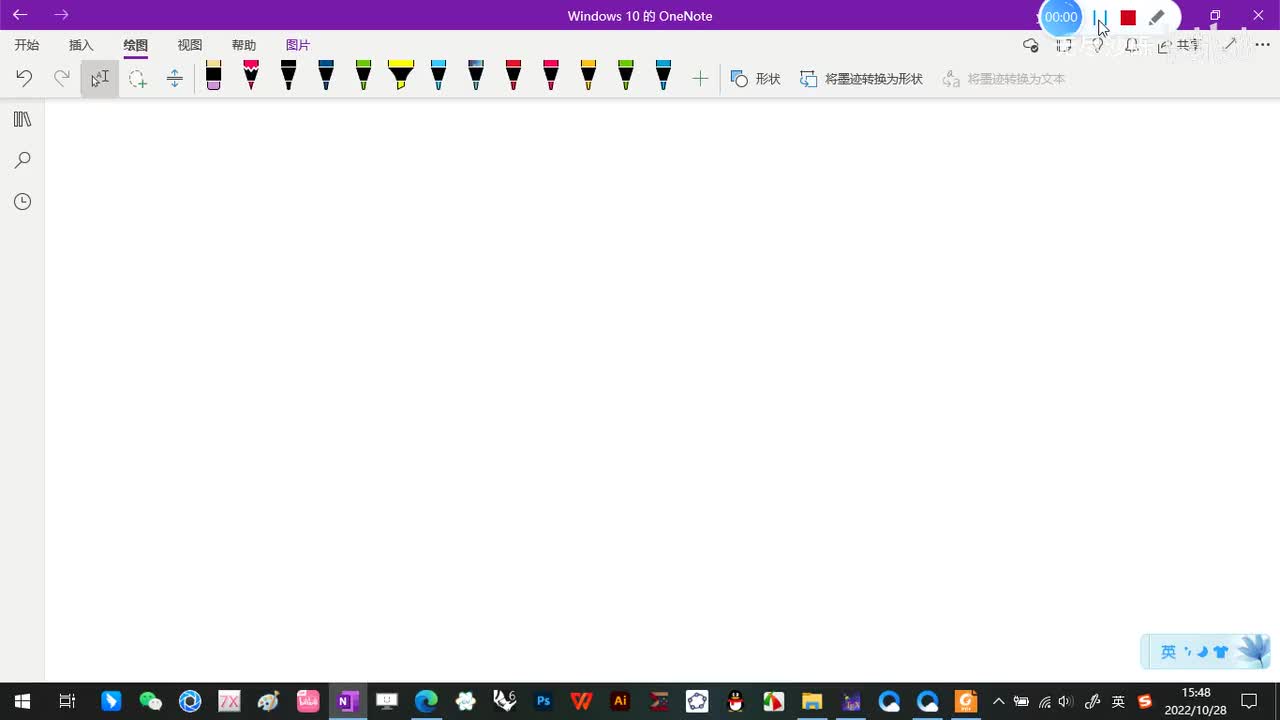The width and height of the screenshot is (1280, 720).
Task: Expand the hidden system tray icons
Action: (x=998, y=701)
